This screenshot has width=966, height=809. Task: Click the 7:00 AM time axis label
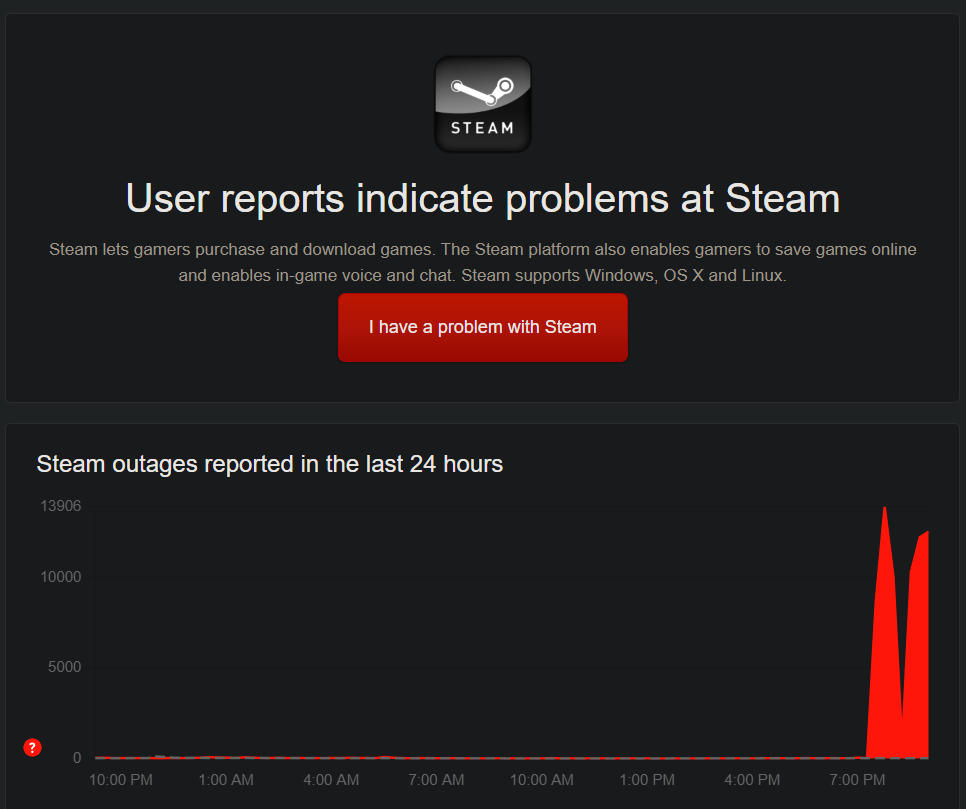(436, 779)
